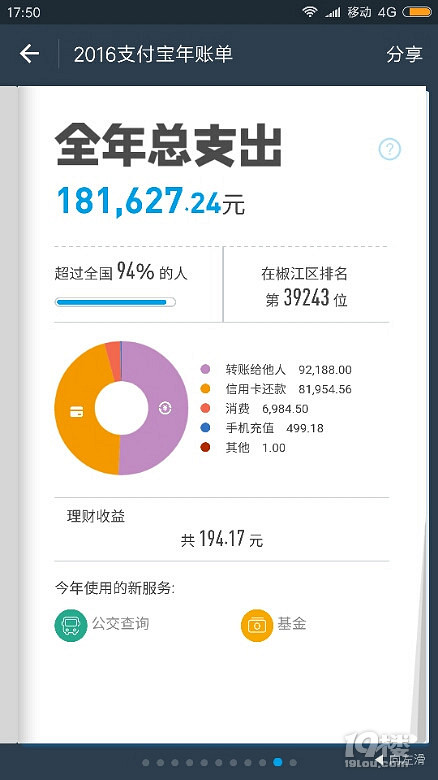Tap the Wi-Fi status icon
Image resolution: width=438 pixels, height=780 pixels.
pos(310,12)
